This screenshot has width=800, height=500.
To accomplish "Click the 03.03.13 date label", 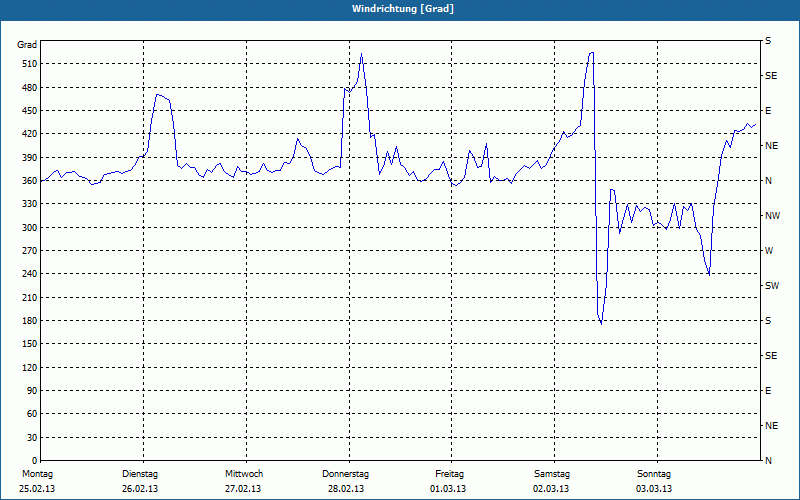I will [x=654, y=489].
